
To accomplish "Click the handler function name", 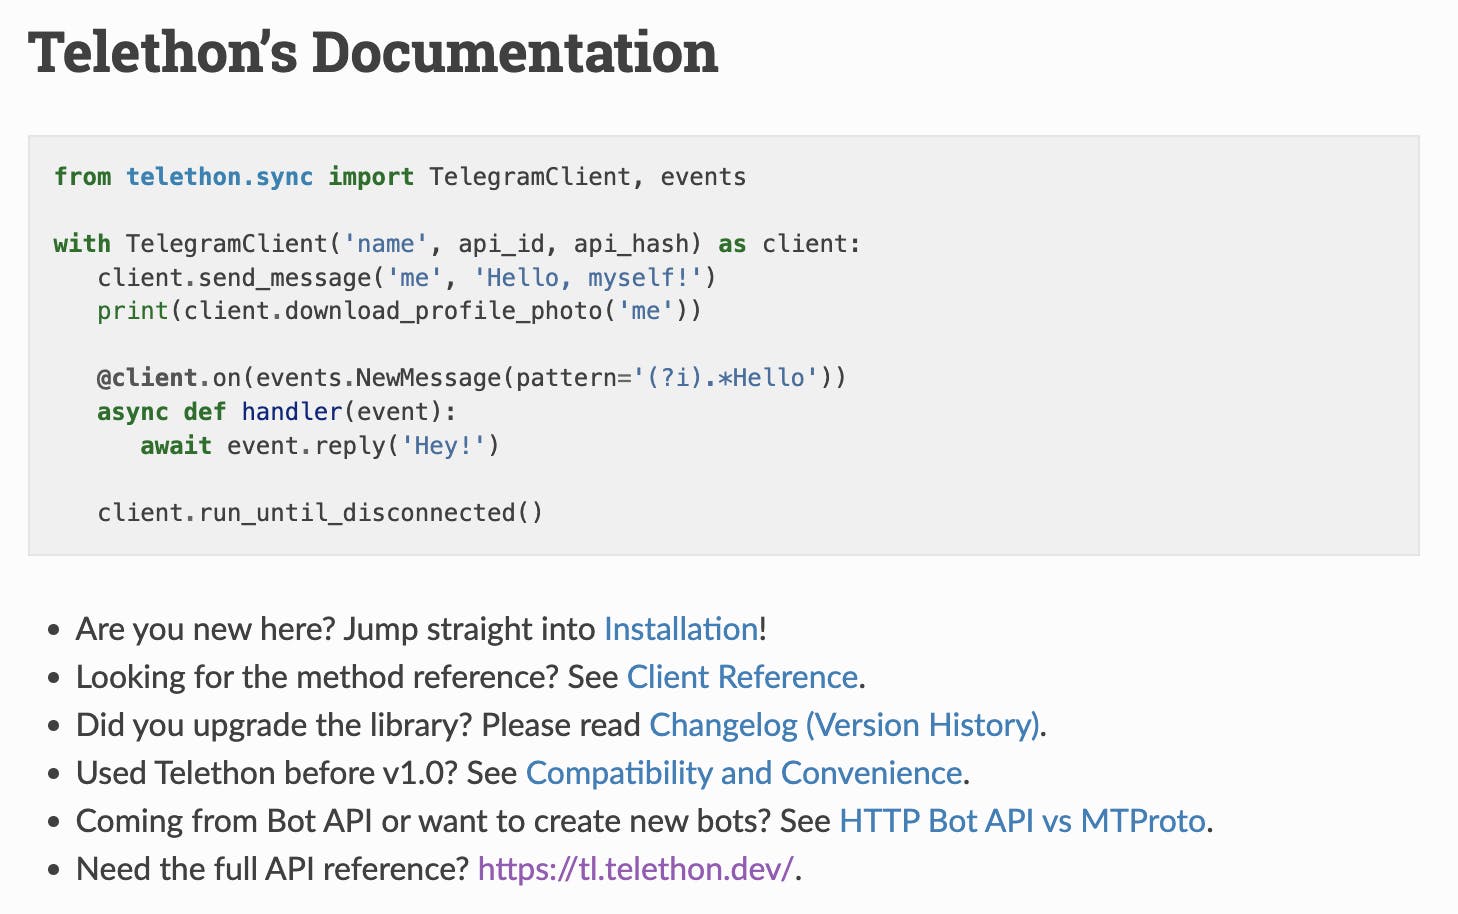I will tap(291, 412).
